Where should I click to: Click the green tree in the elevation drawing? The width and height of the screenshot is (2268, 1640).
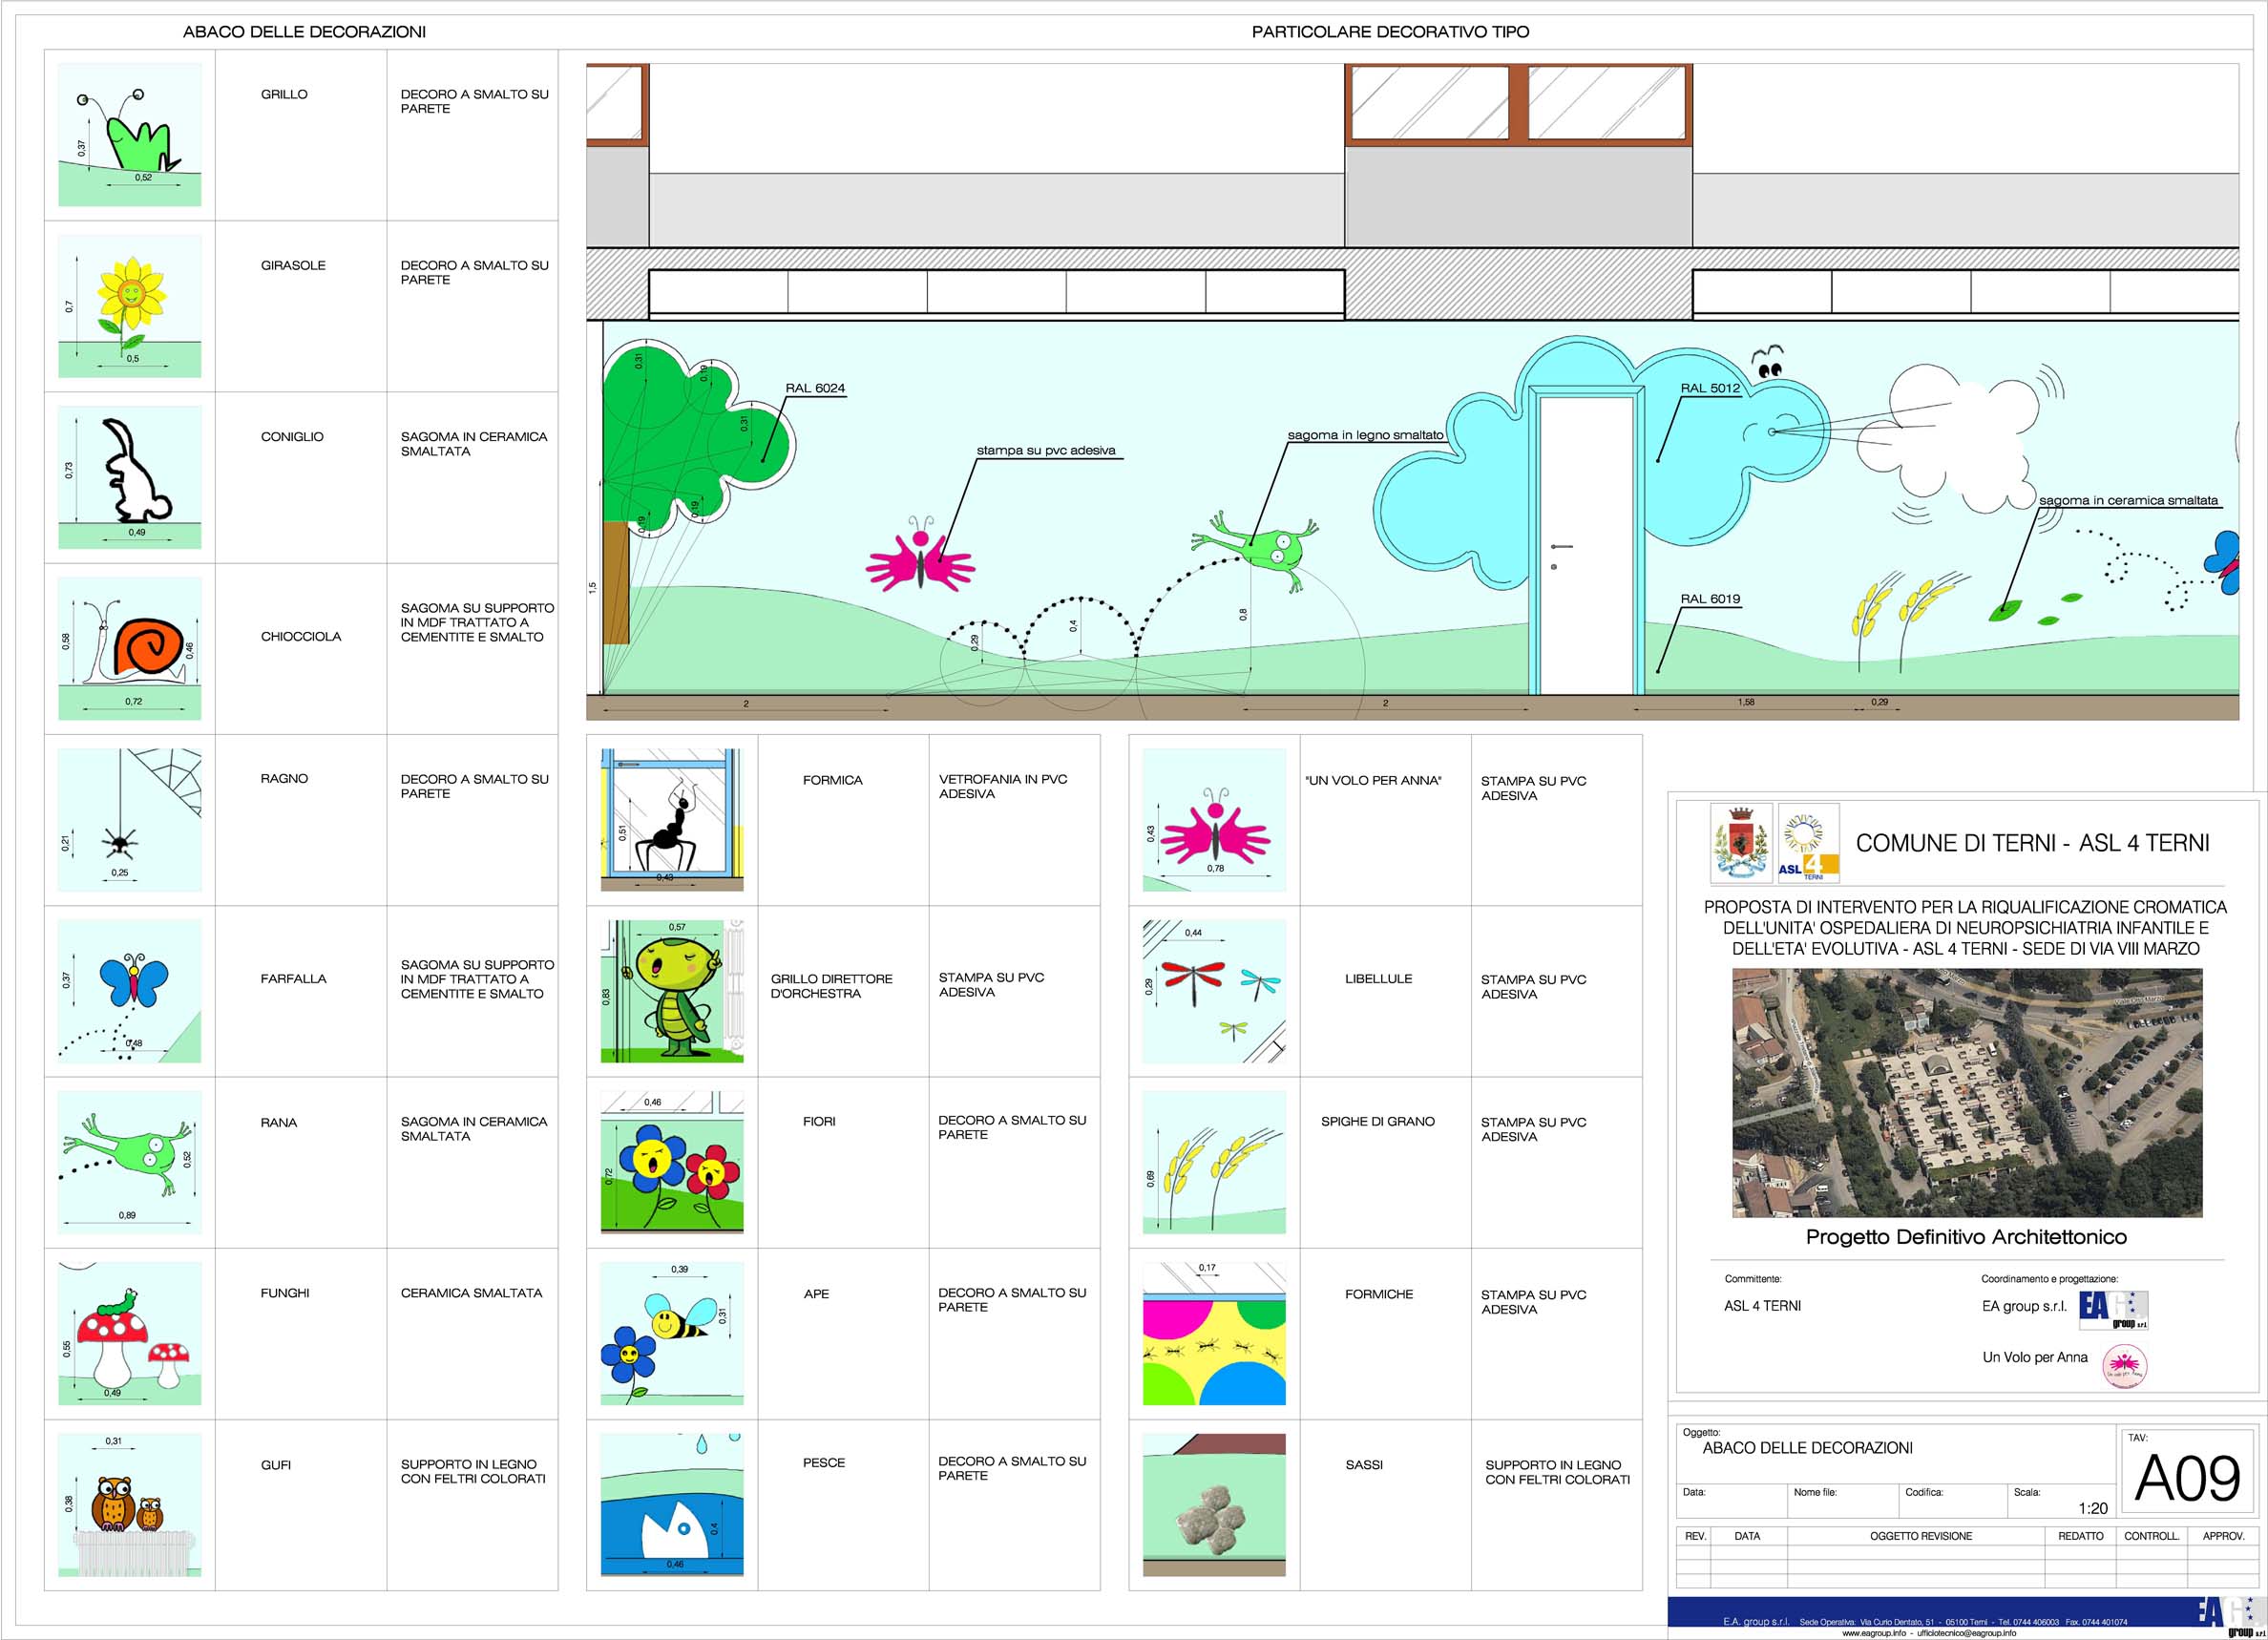[690, 440]
